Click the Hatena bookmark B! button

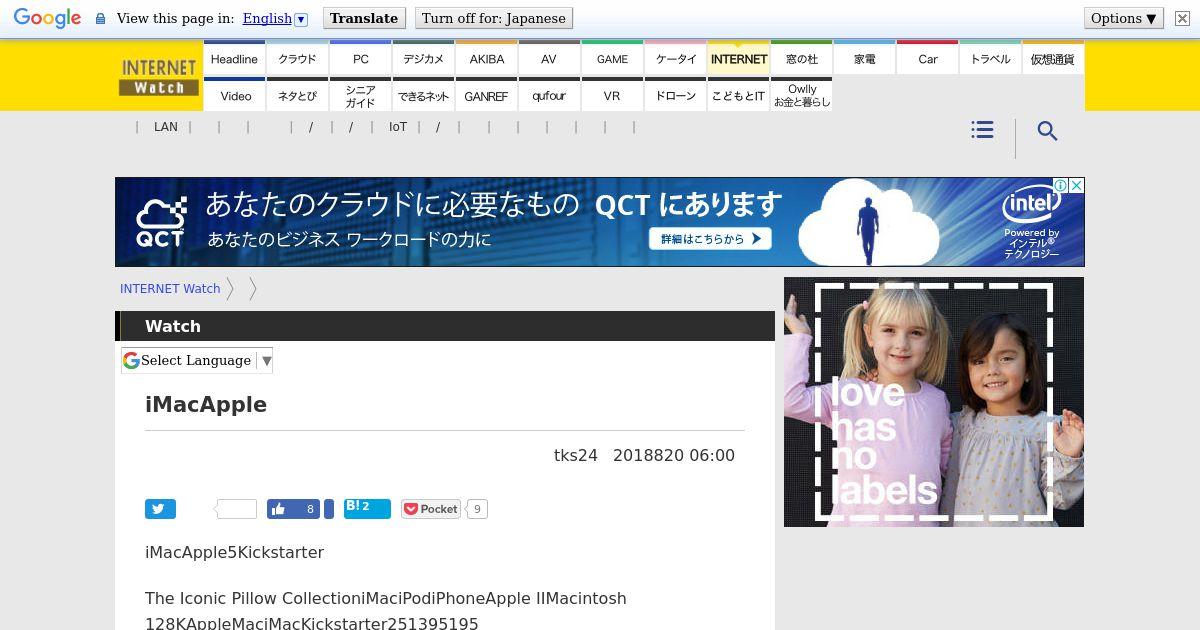pyautogui.click(x=367, y=509)
